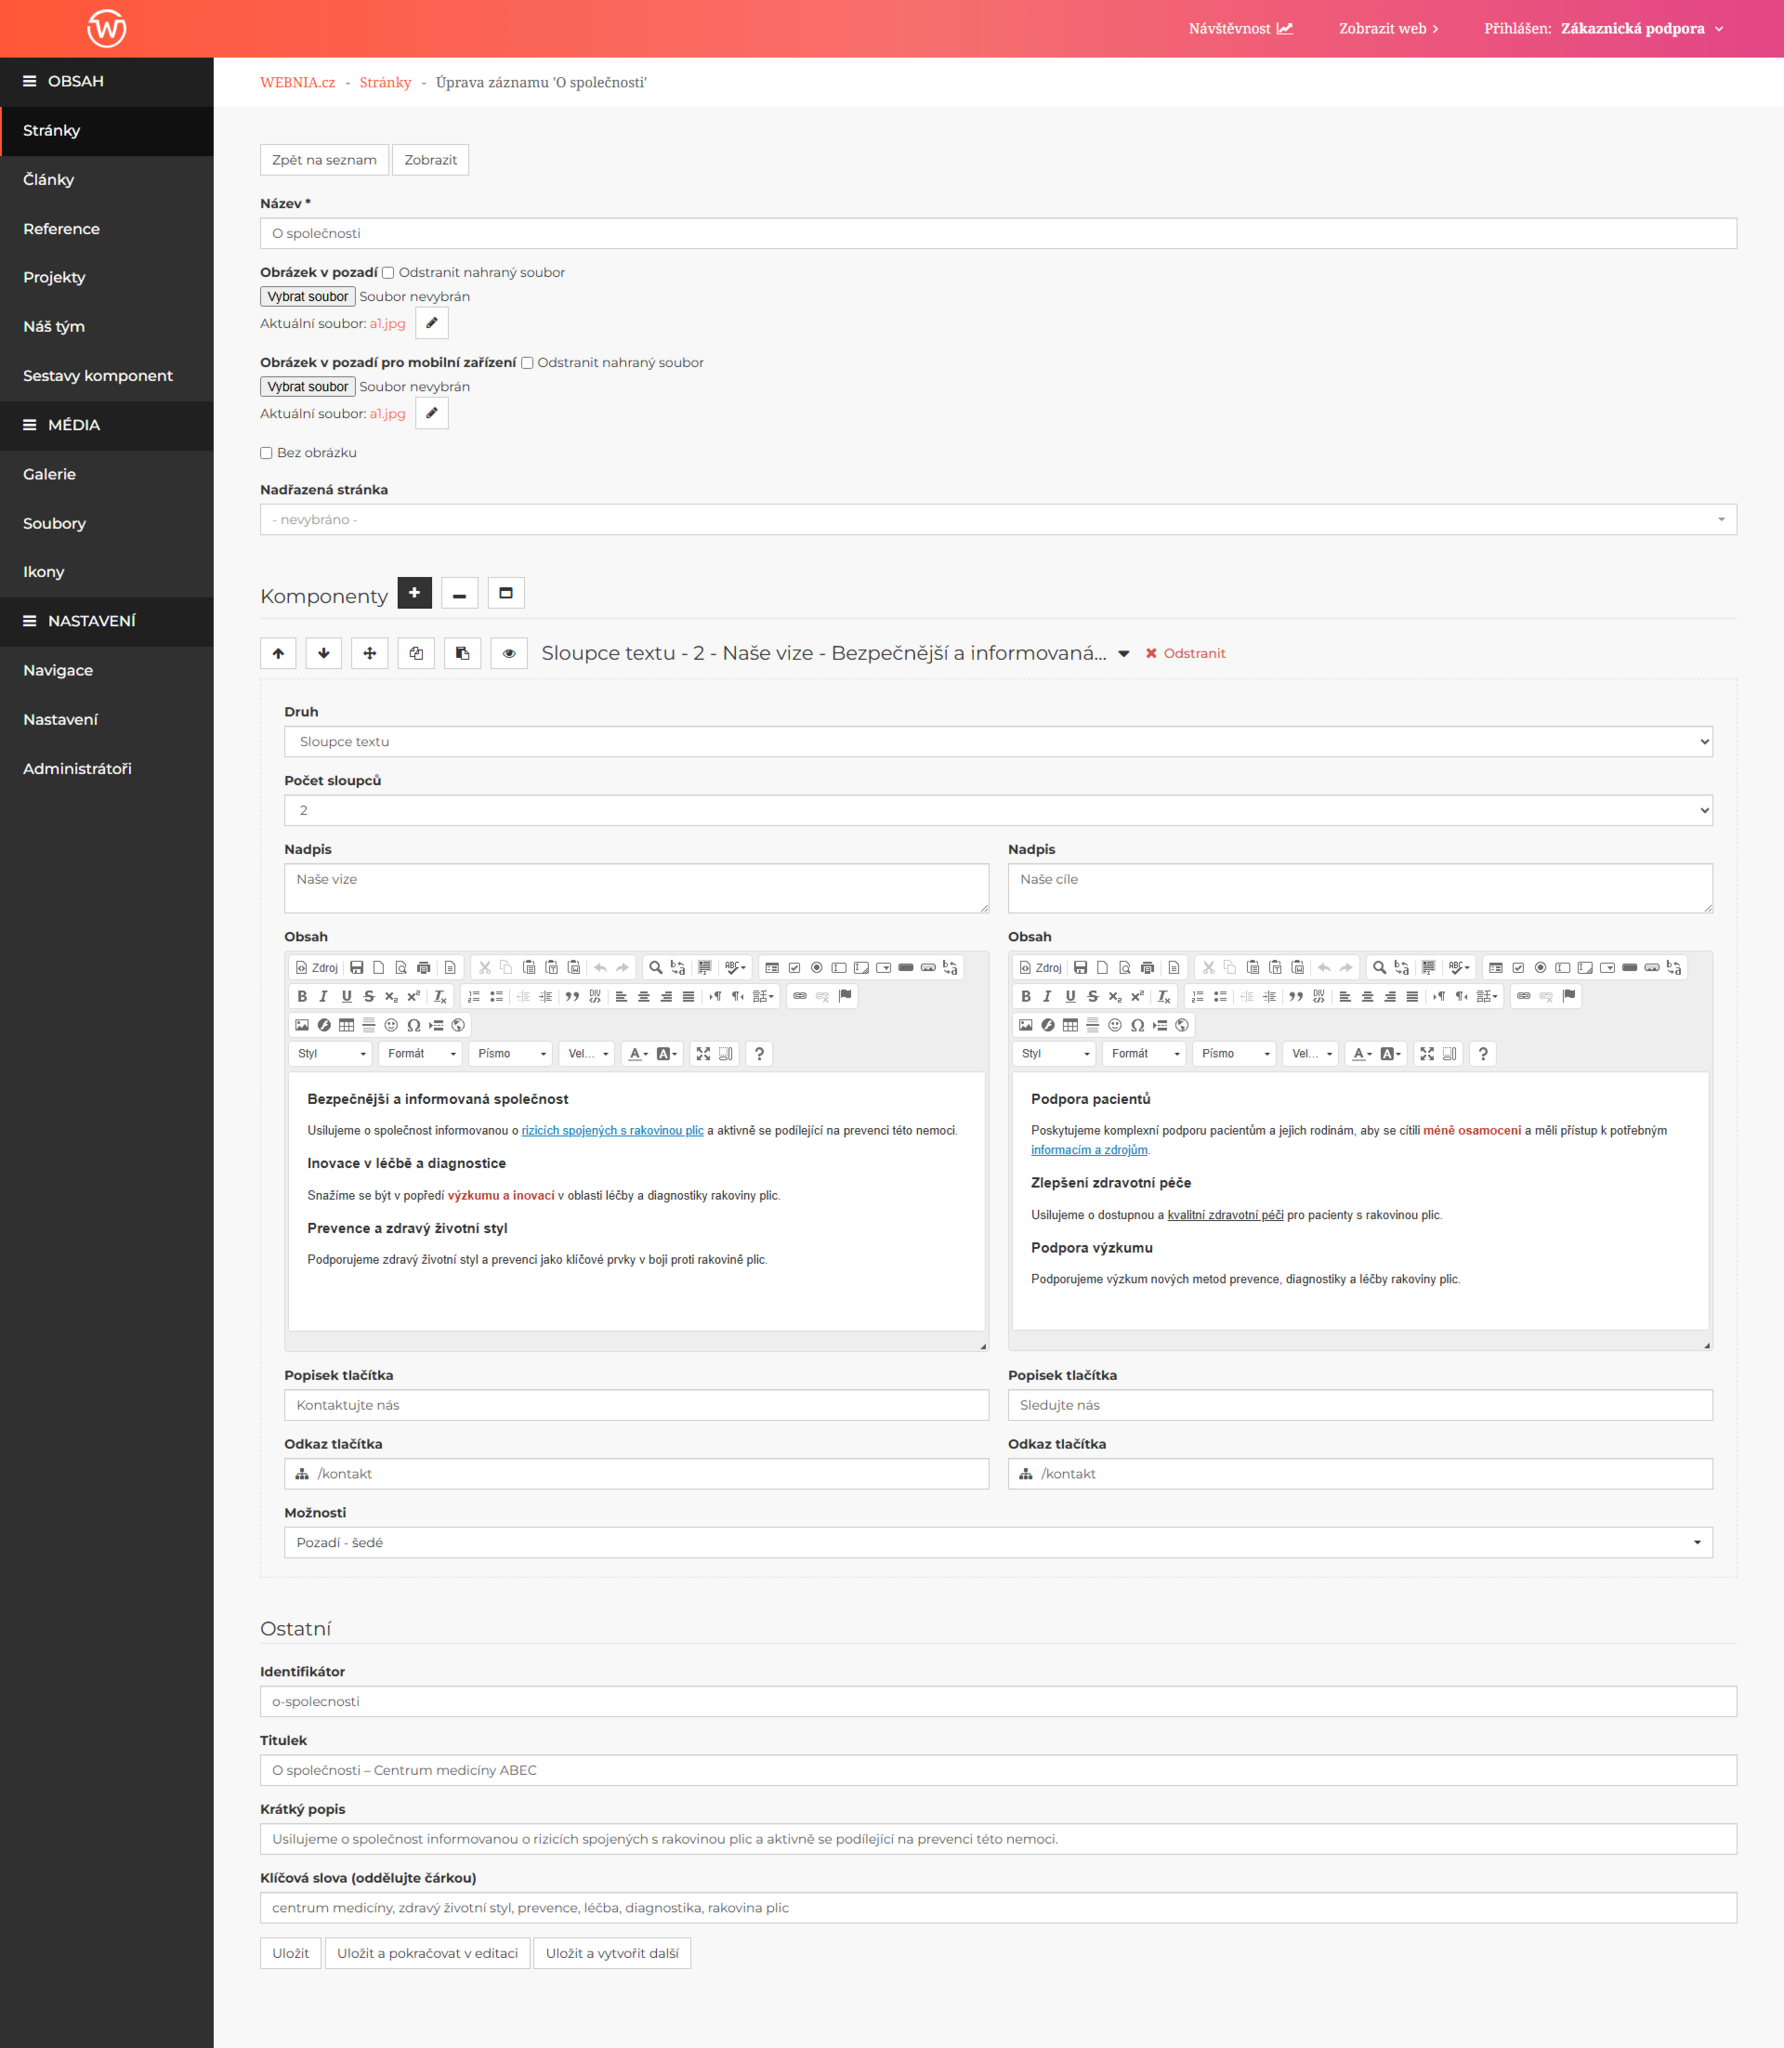Viewport: 1784px width, 2048px height.
Task: Open text color picker in right Obsah editor
Action: pyautogui.click(x=1361, y=1054)
